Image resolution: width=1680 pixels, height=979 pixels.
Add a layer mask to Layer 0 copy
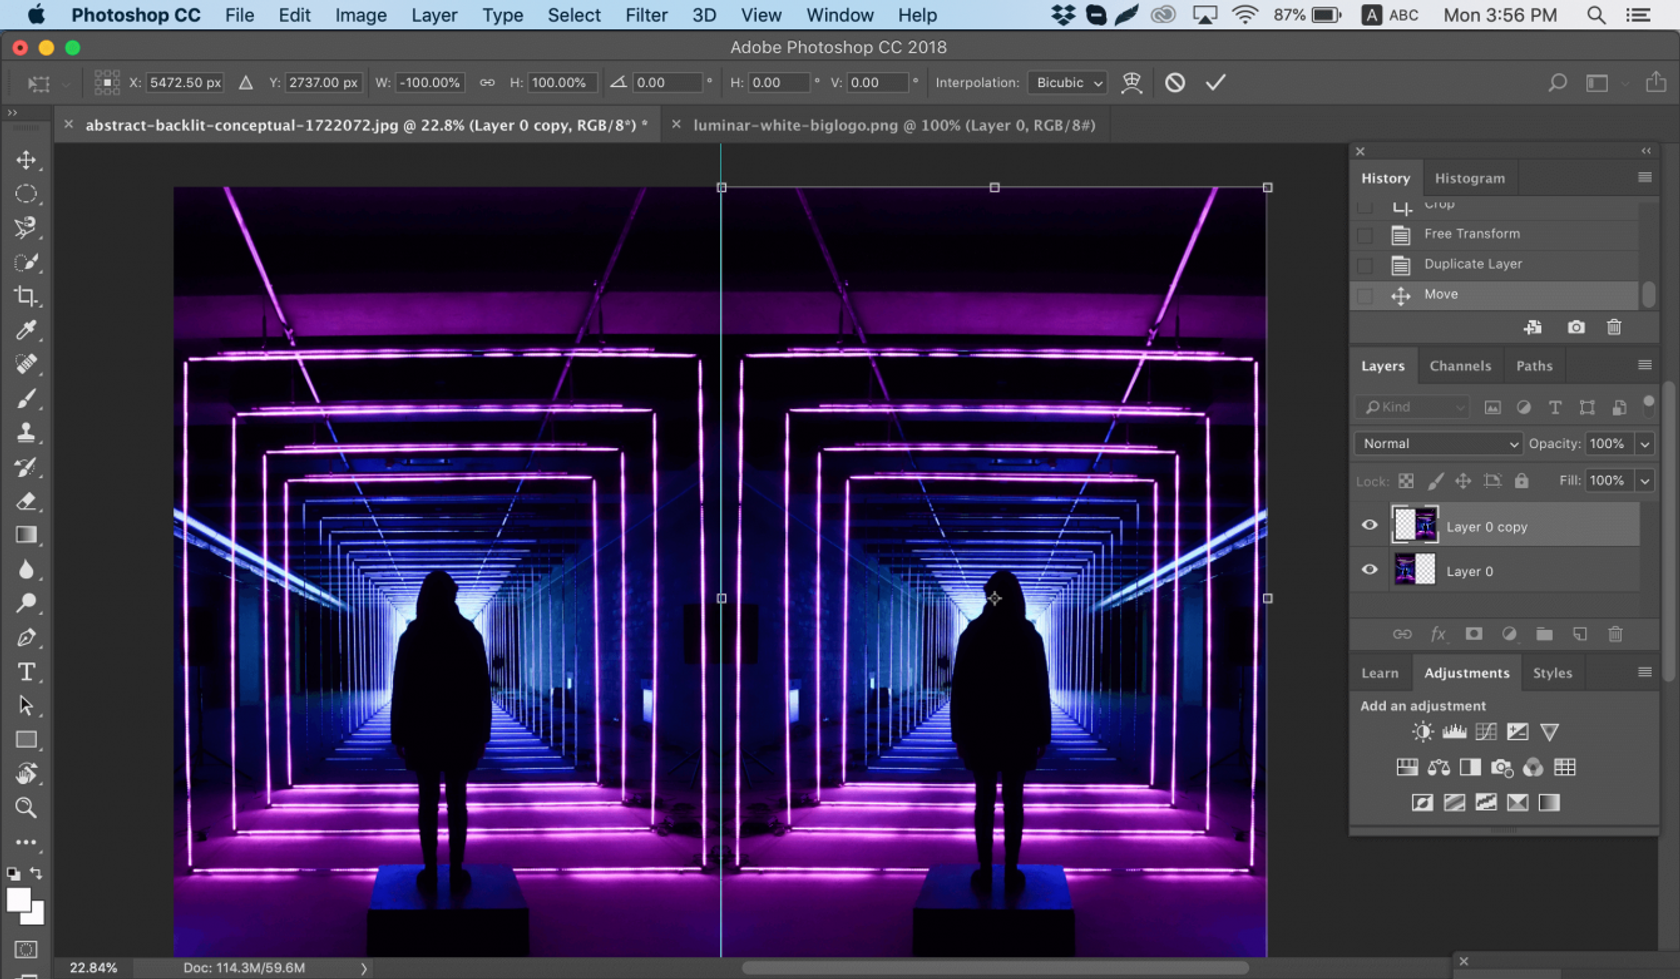pos(1473,634)
